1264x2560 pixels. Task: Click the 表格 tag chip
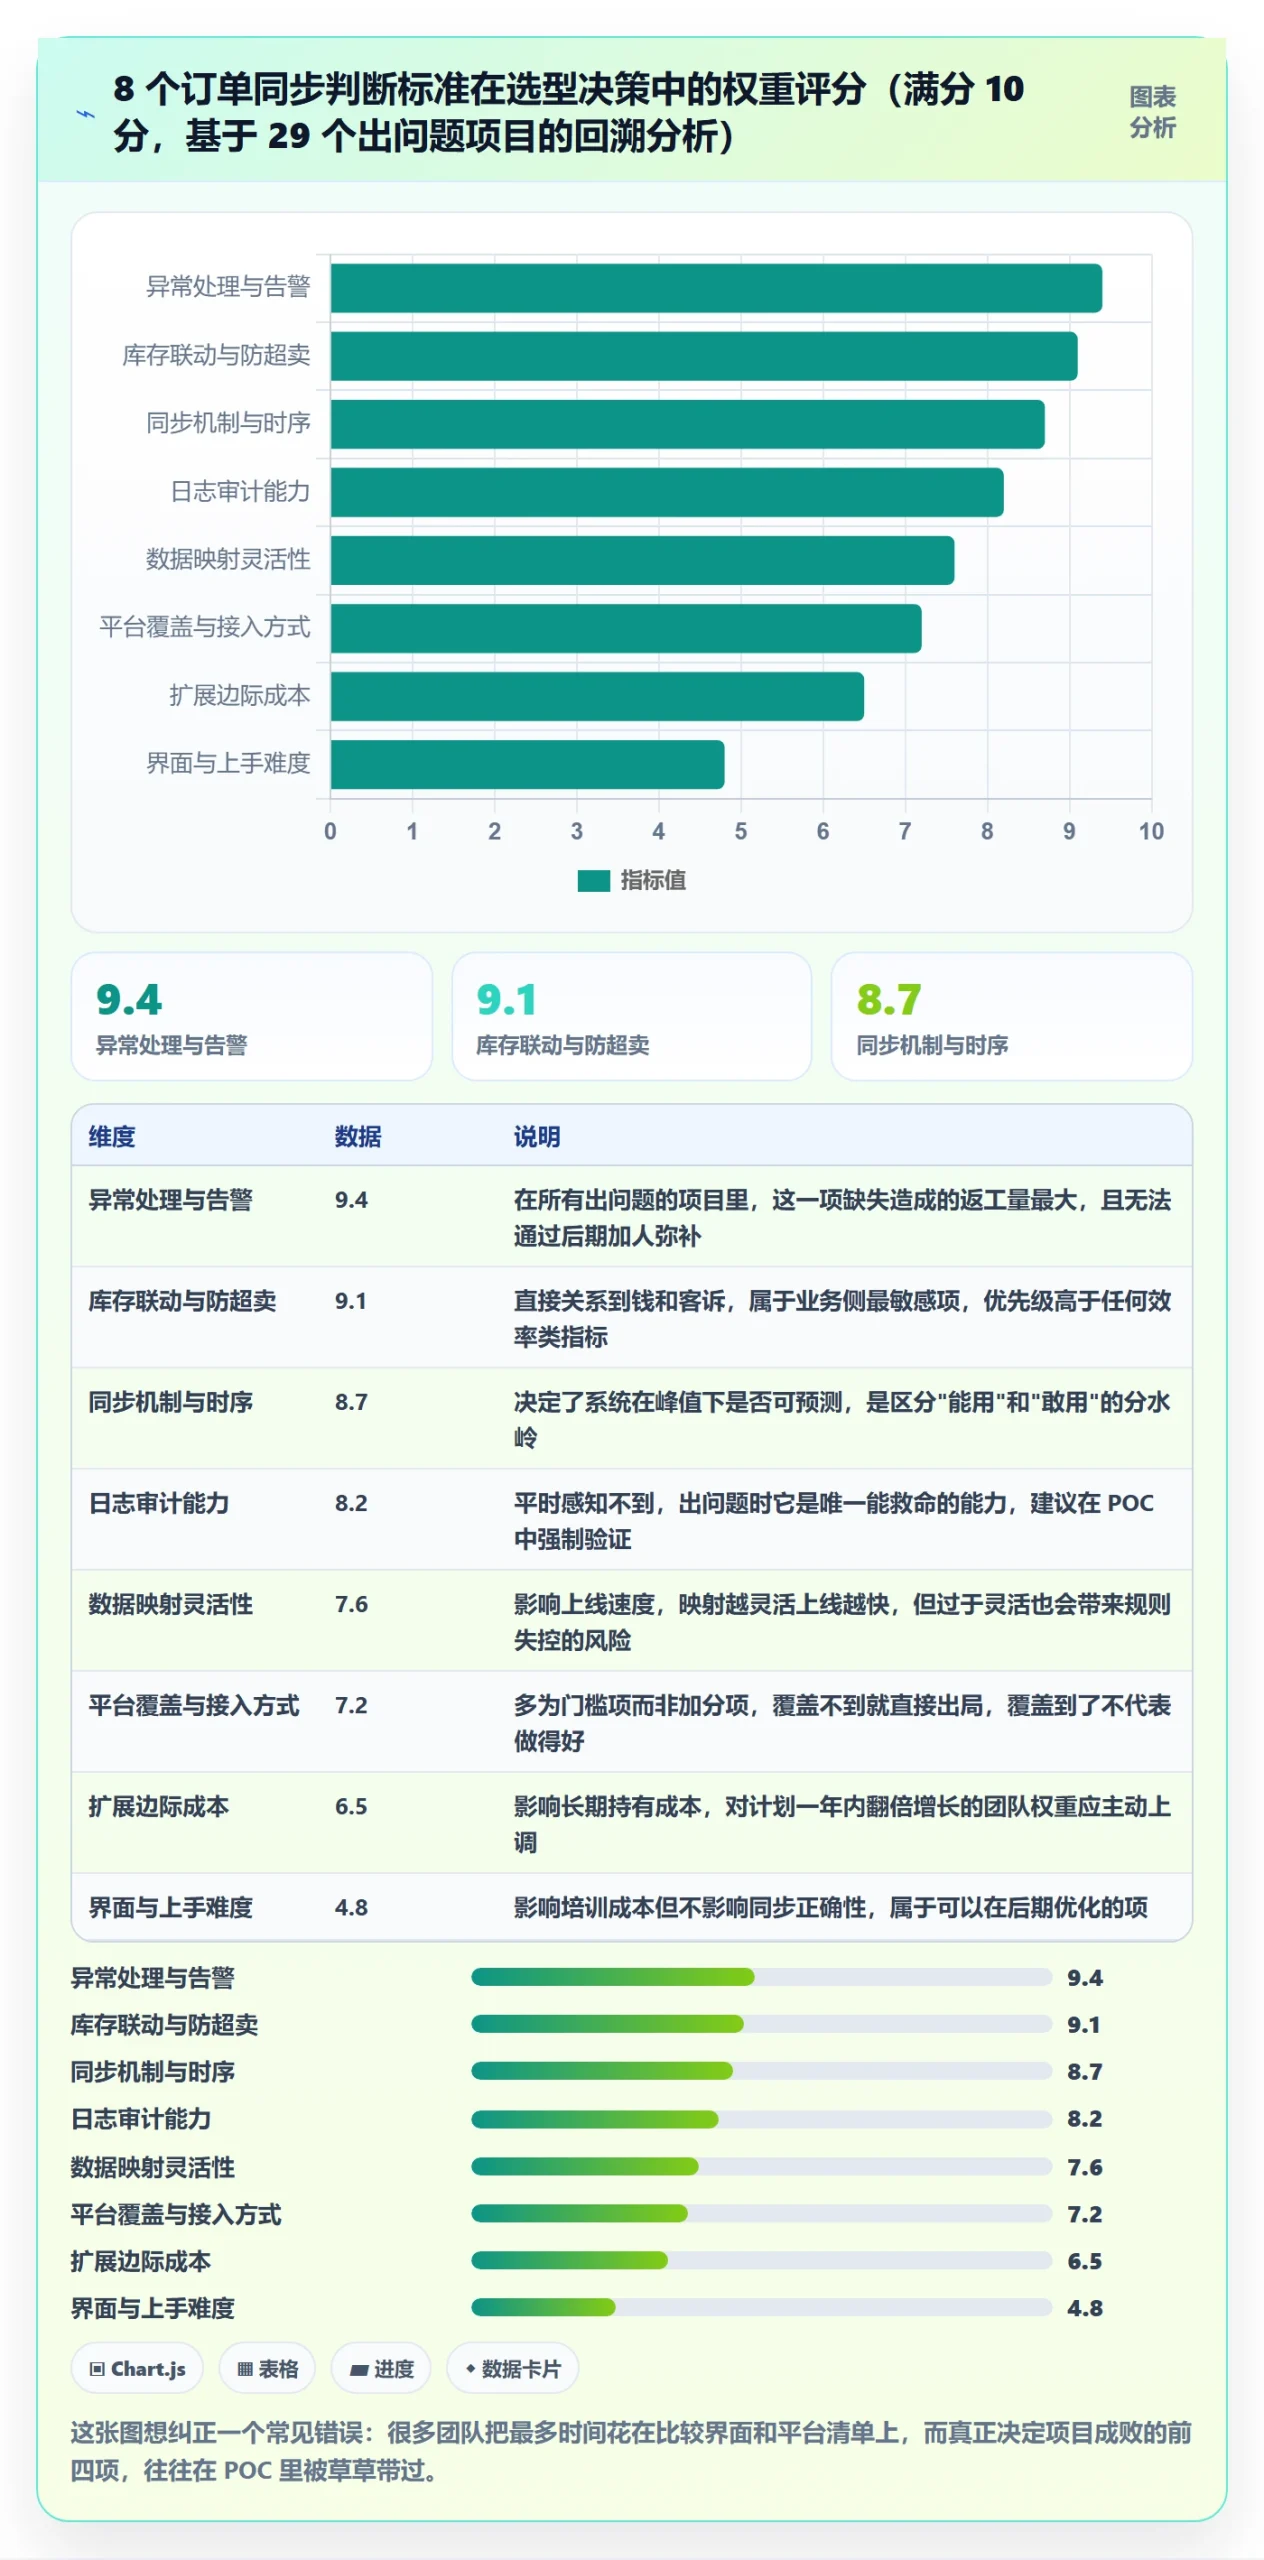267,2368
